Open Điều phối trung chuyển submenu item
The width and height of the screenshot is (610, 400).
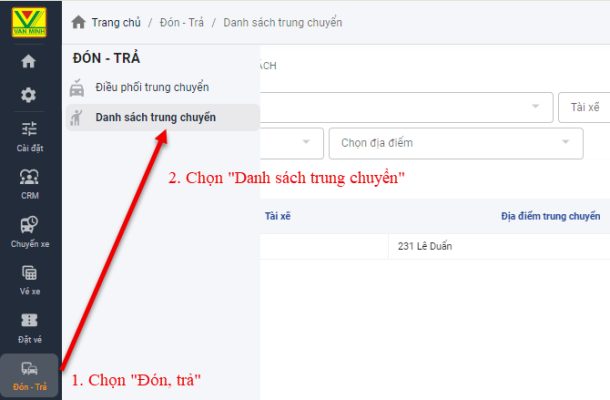[152, 87]
